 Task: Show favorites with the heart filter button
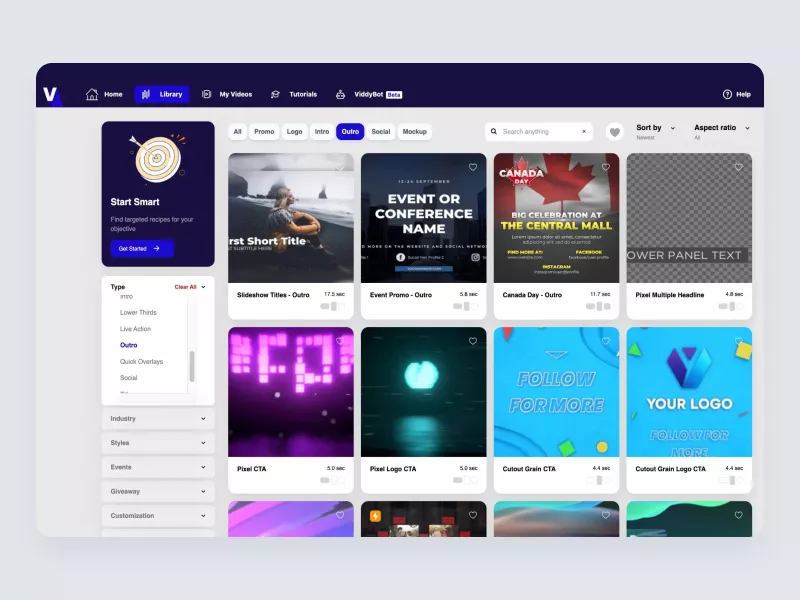pyautogui.click(x=615, y=132)
